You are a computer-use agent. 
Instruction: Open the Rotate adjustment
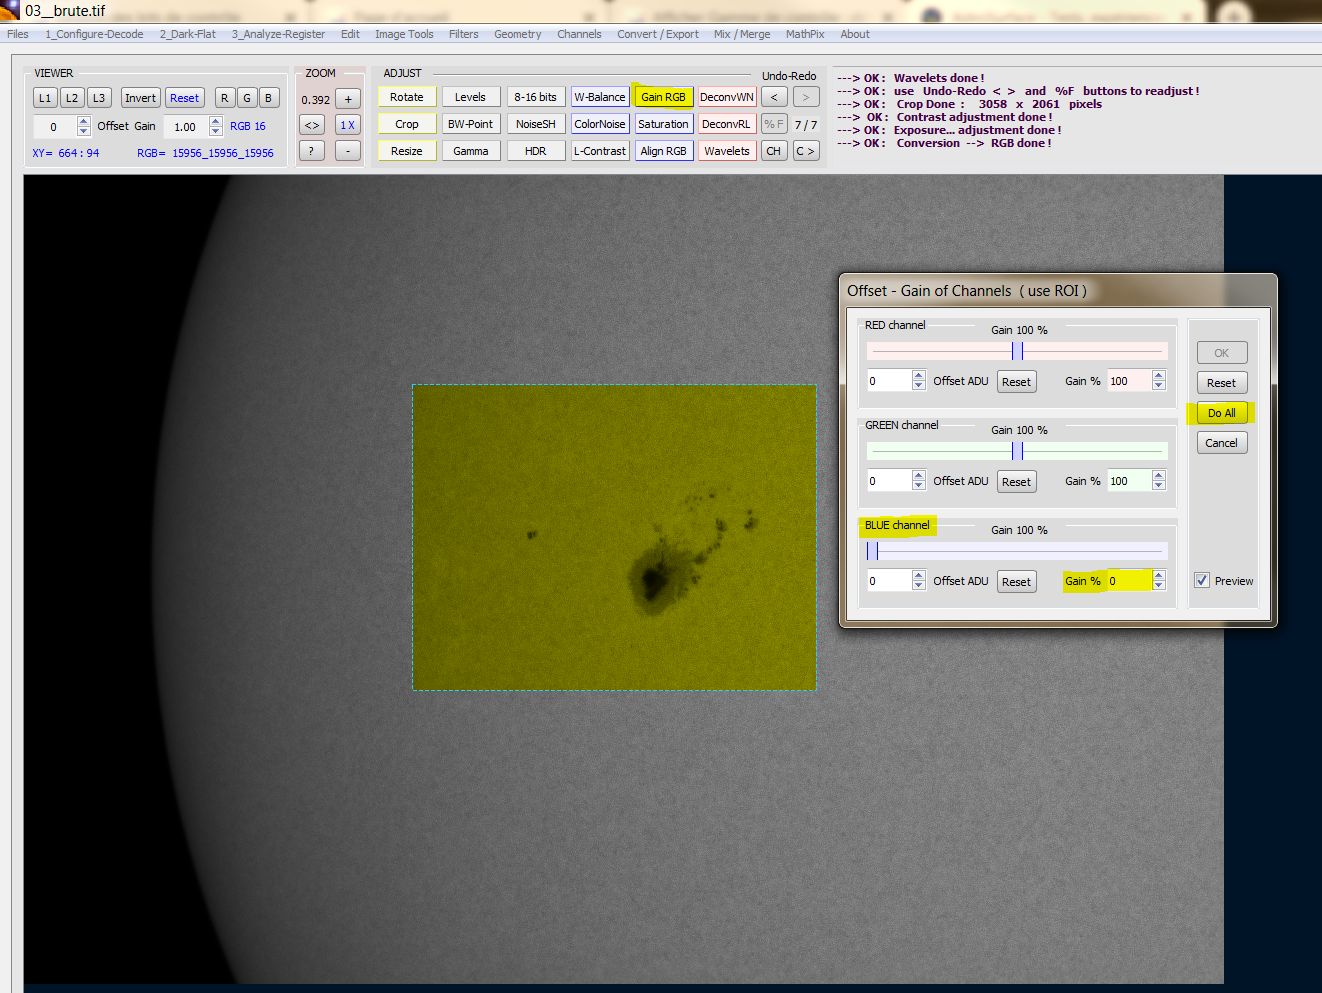[407, 97]
